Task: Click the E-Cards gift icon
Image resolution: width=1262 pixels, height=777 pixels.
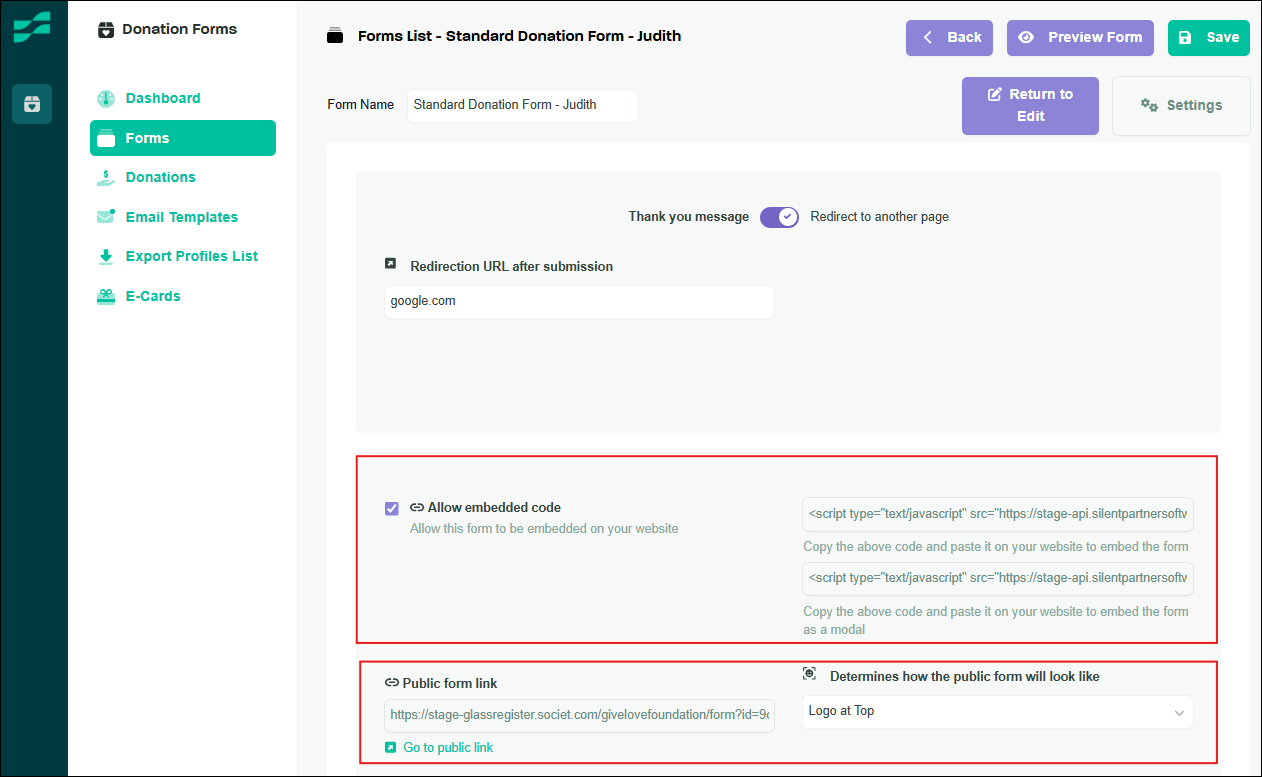Action: pos(106,296)
